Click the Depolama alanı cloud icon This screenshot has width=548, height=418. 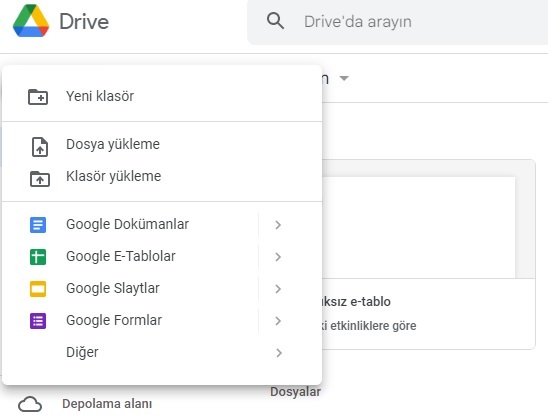pyautogui.click(x=30, y=405)
